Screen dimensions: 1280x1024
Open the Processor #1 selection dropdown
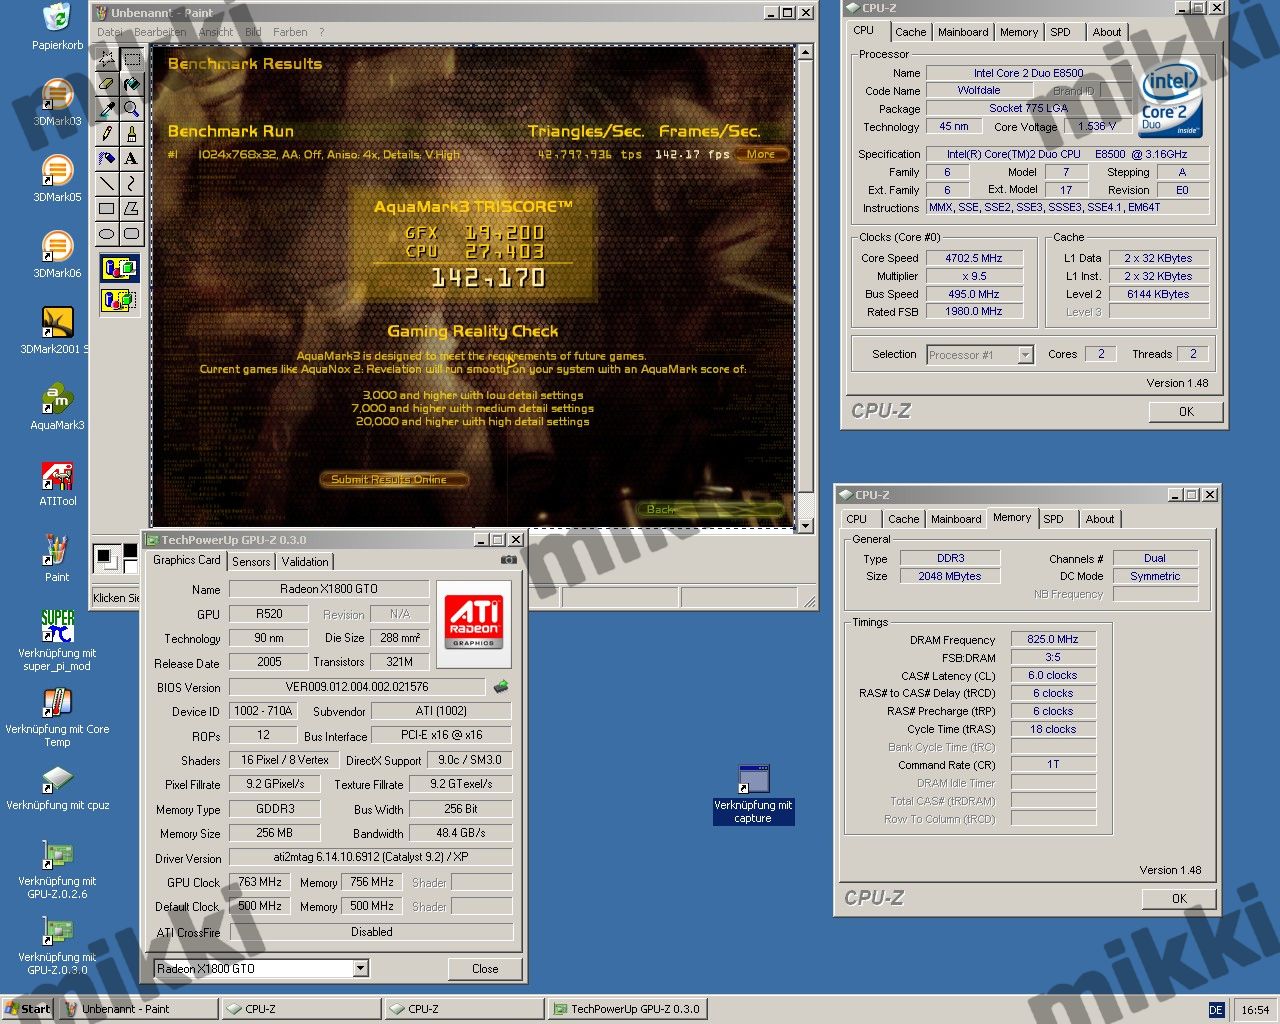click(x=1025, y=354)
